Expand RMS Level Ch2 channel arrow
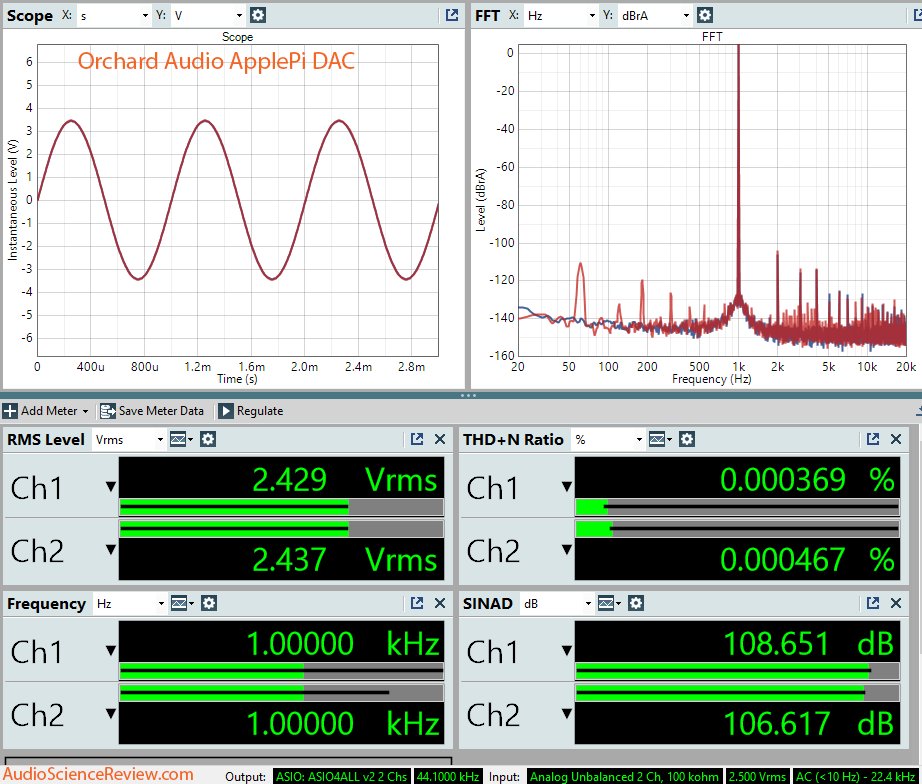The height and width of the screenshot is (784, 922). [x=111, y=549]
